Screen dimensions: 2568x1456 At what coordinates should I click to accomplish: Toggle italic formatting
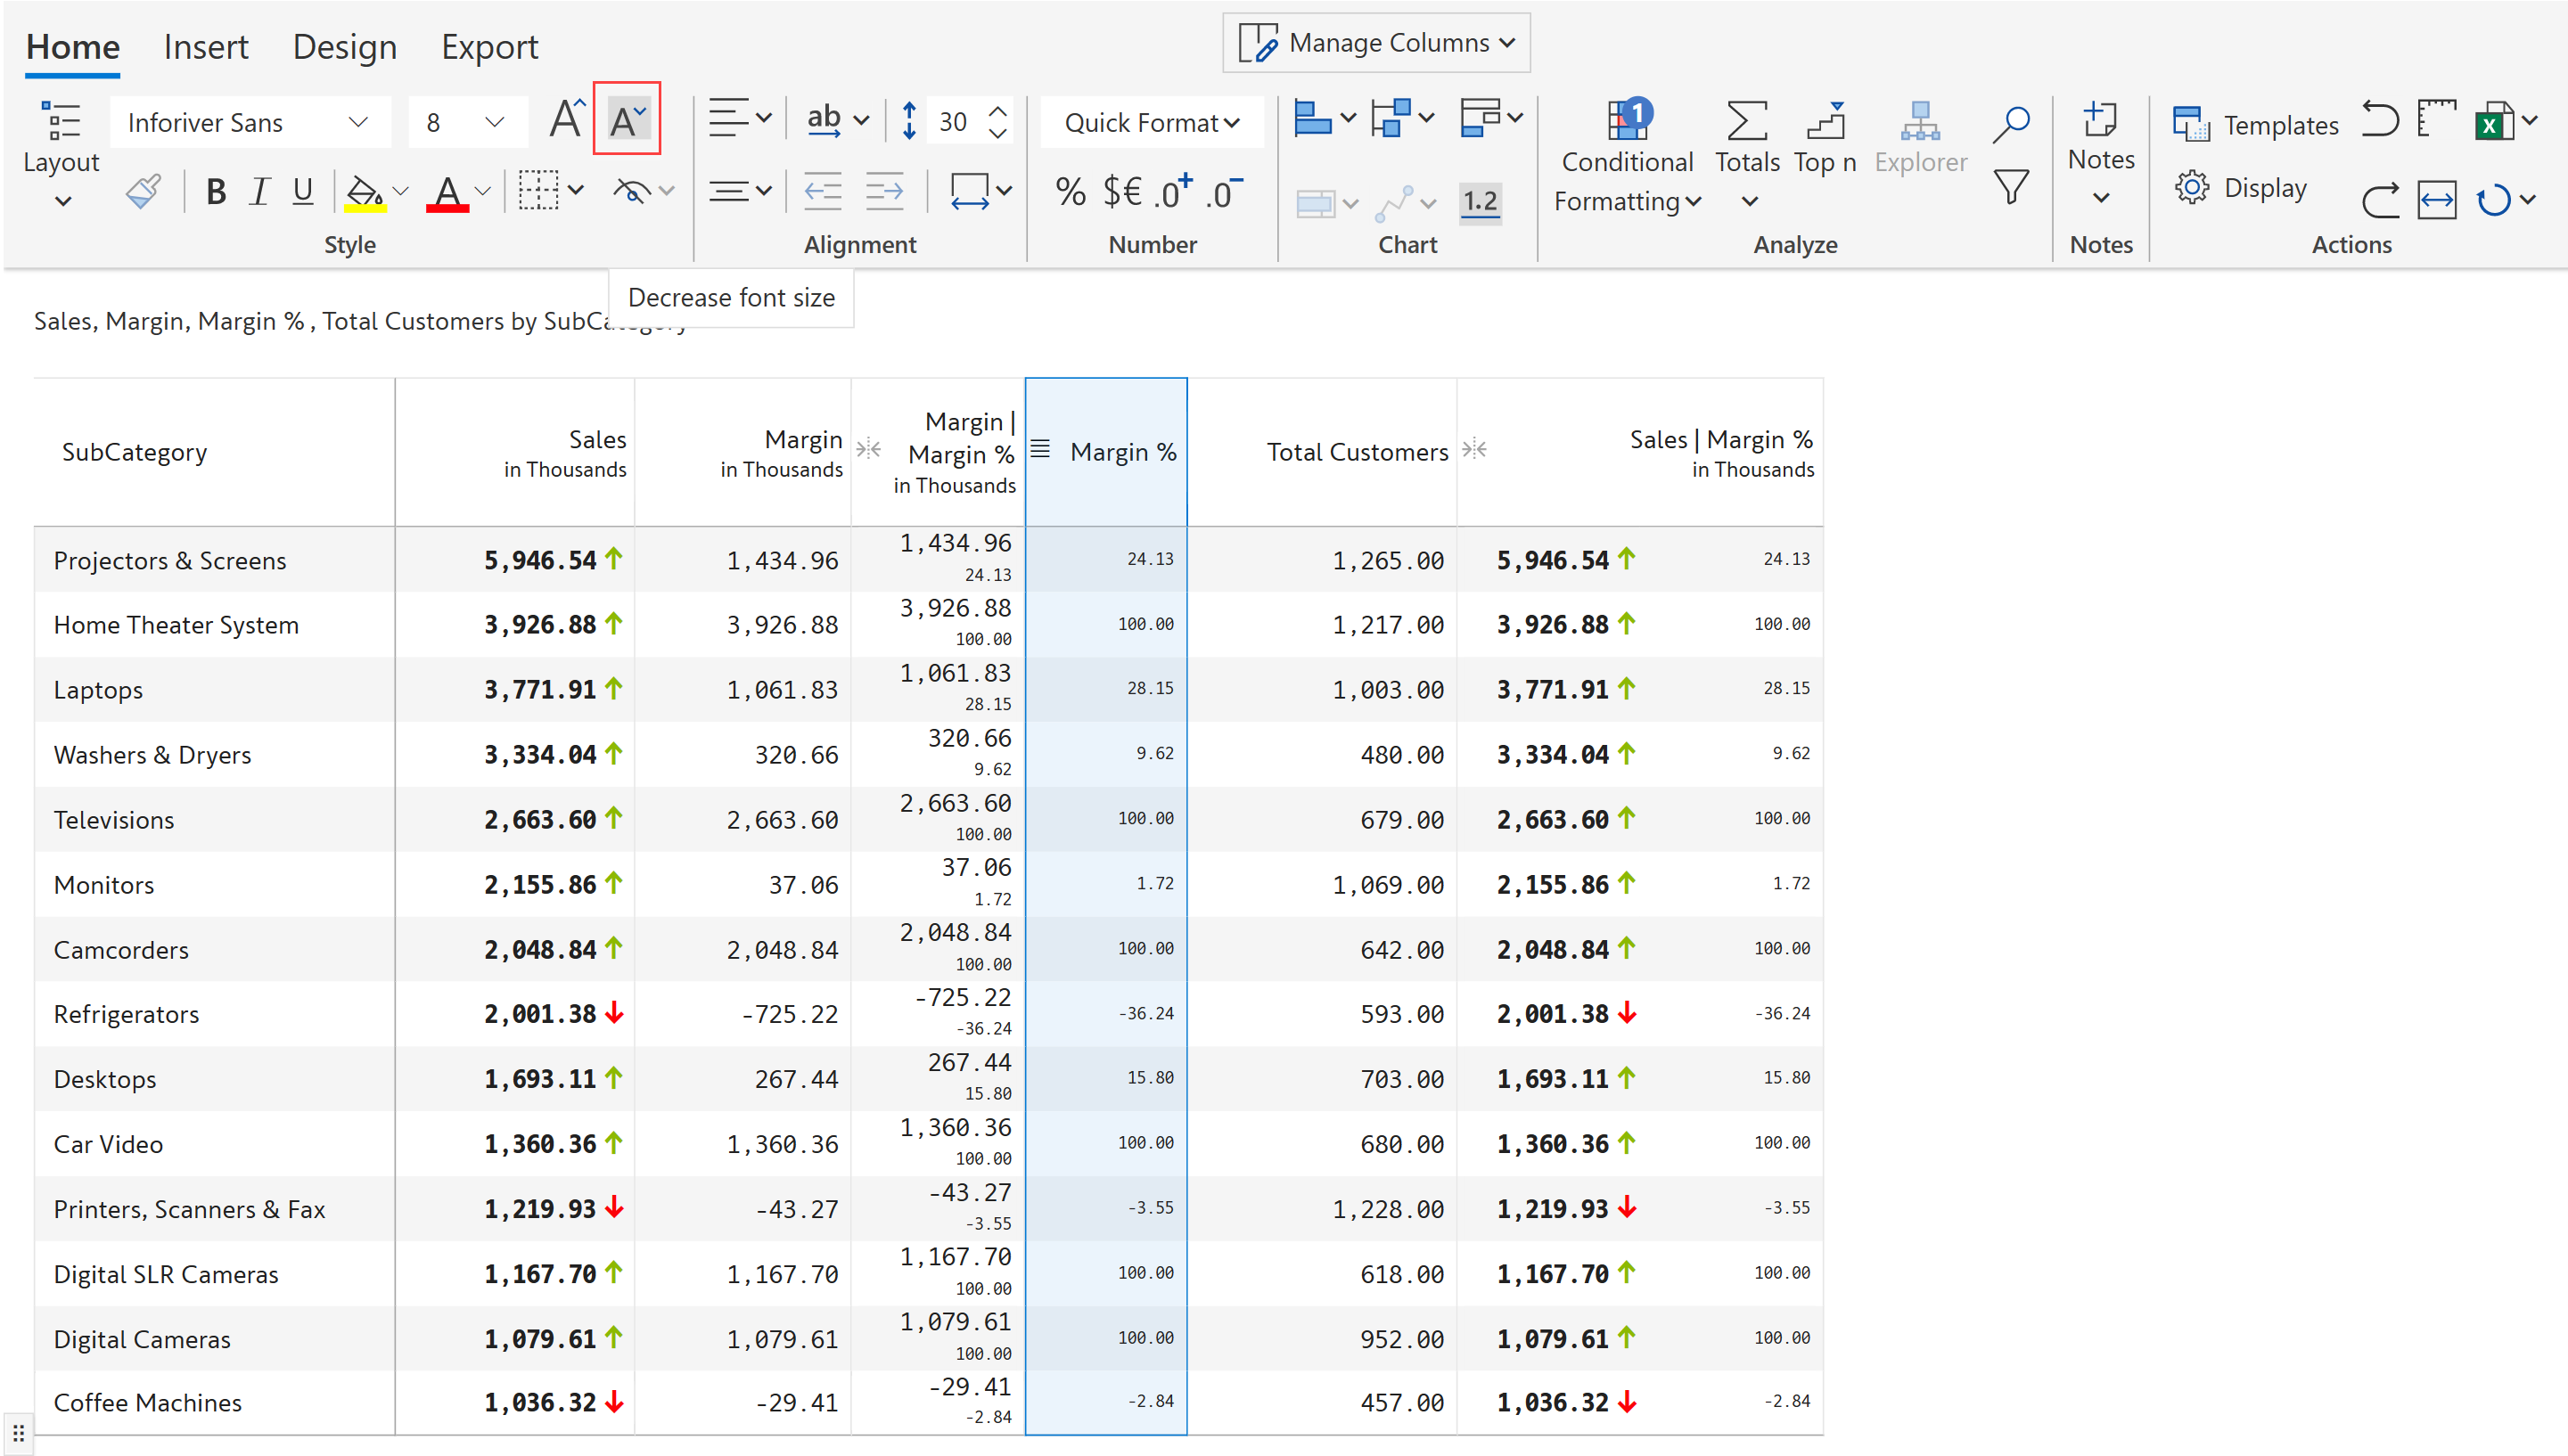tap(259, 191)
